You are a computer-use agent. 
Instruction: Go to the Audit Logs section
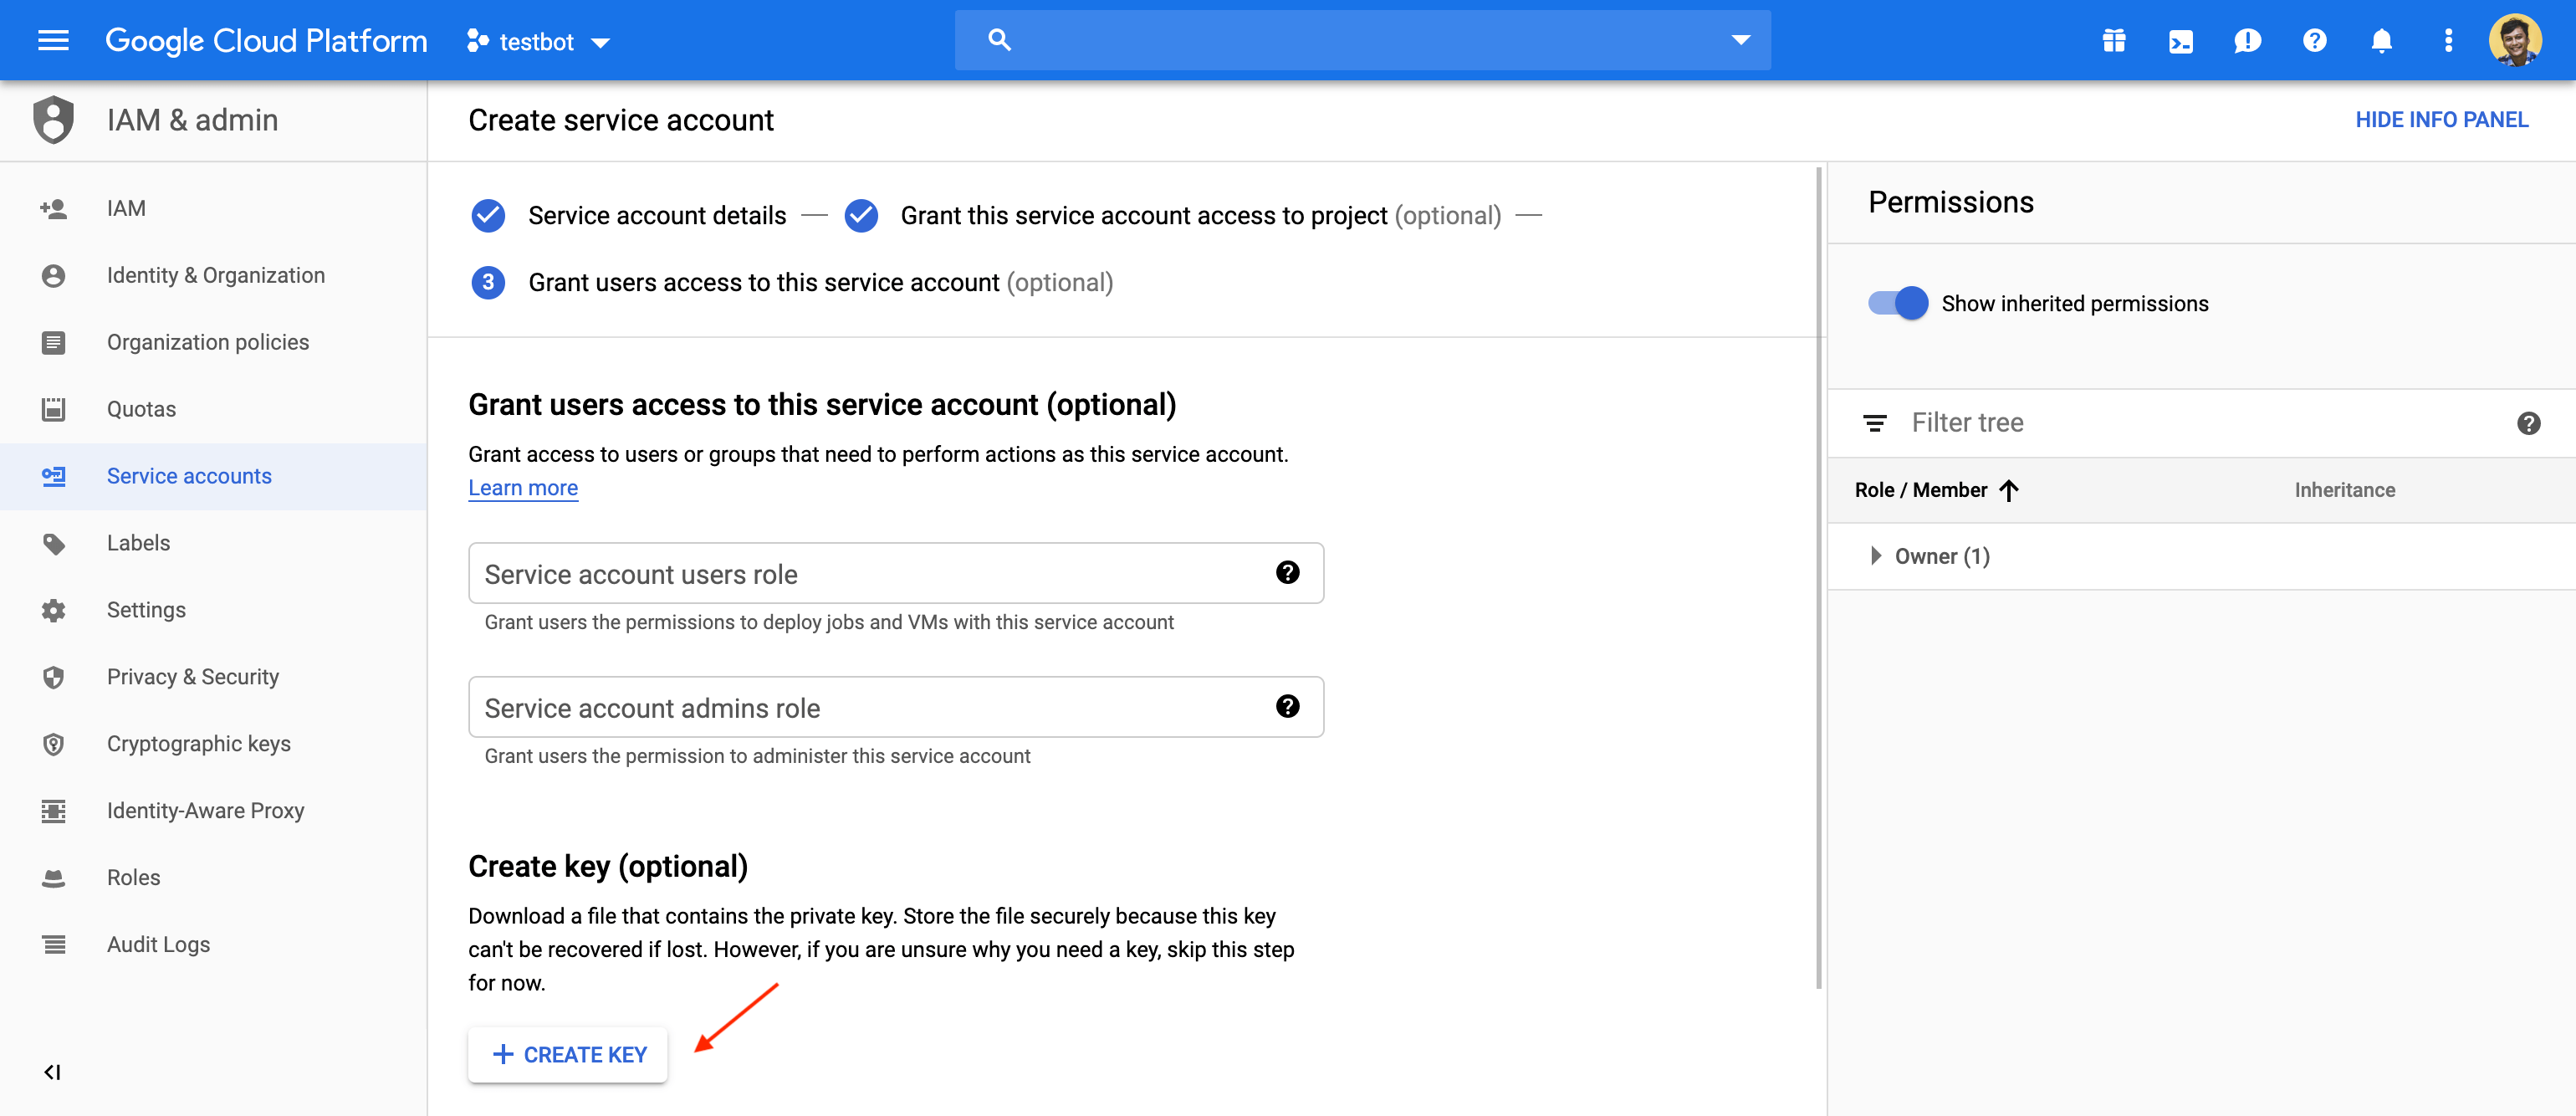pos(158,943)
